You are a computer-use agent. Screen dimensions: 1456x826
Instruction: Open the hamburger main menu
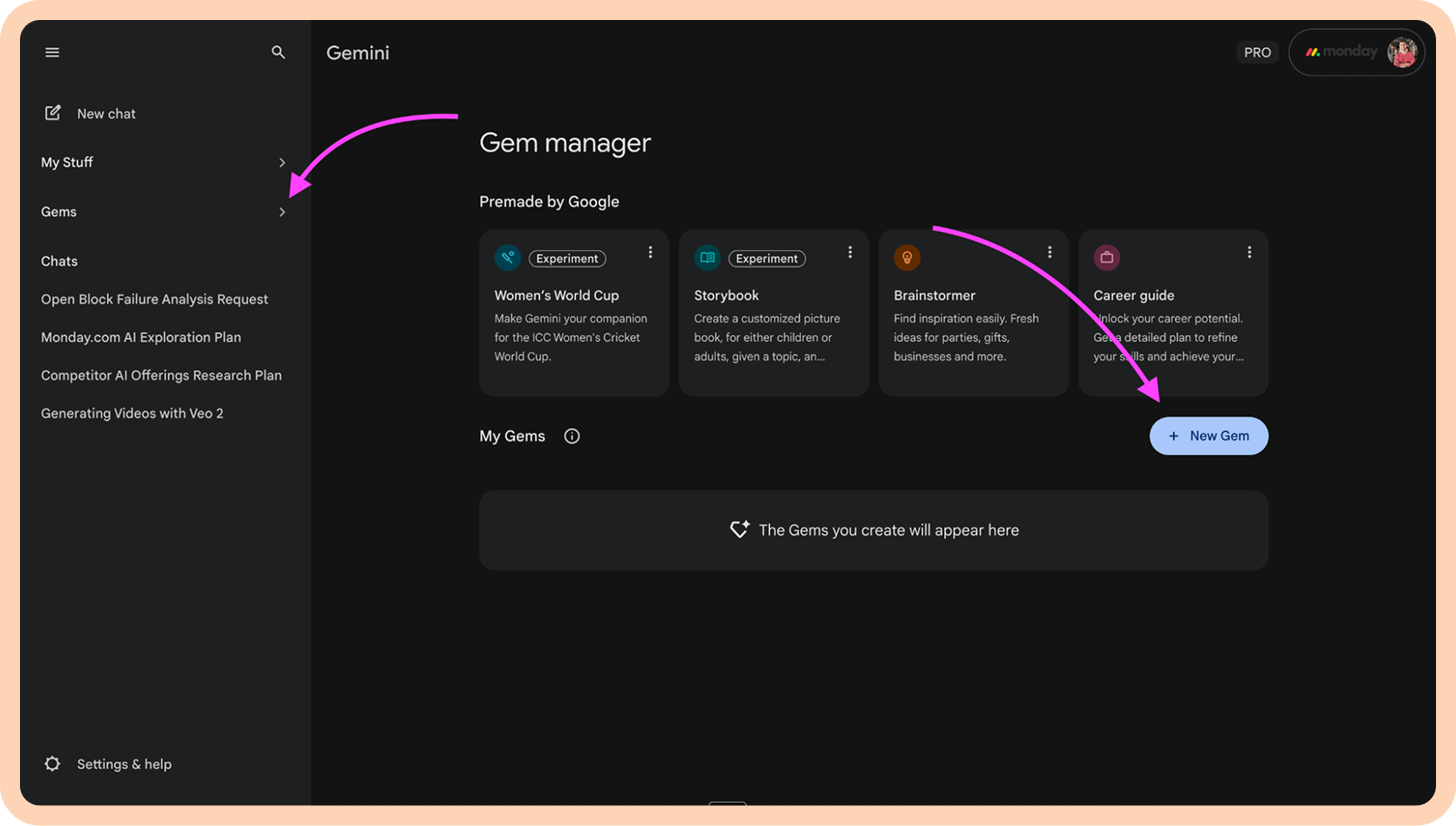point(52,52)
